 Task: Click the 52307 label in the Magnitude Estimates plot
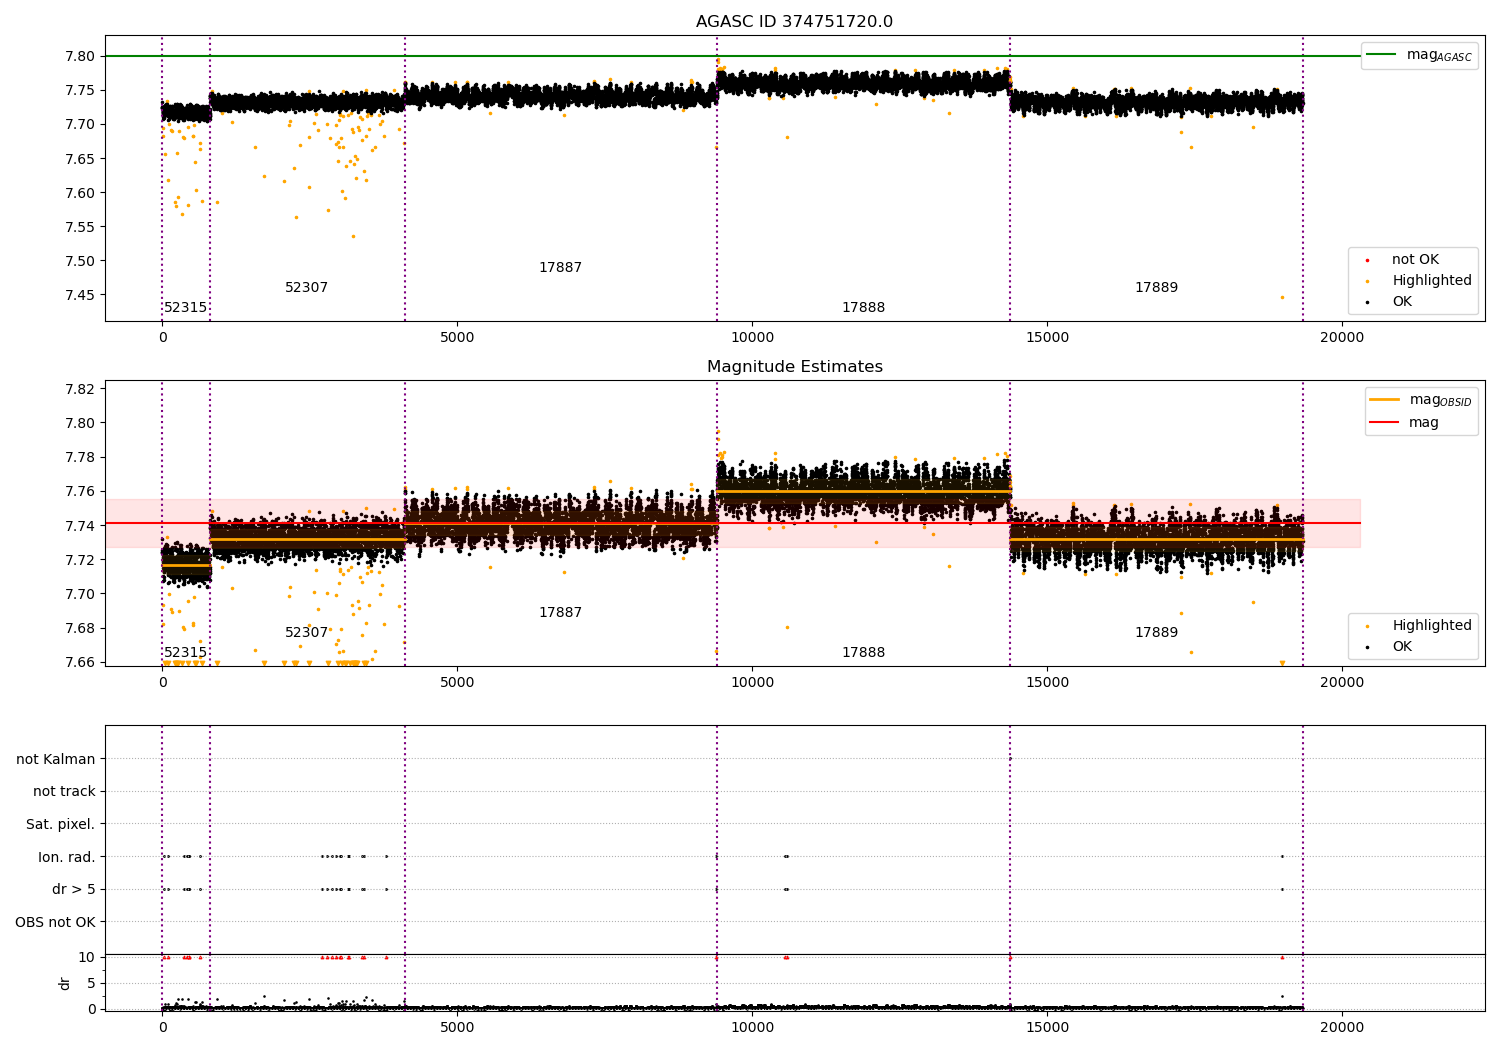306,633
